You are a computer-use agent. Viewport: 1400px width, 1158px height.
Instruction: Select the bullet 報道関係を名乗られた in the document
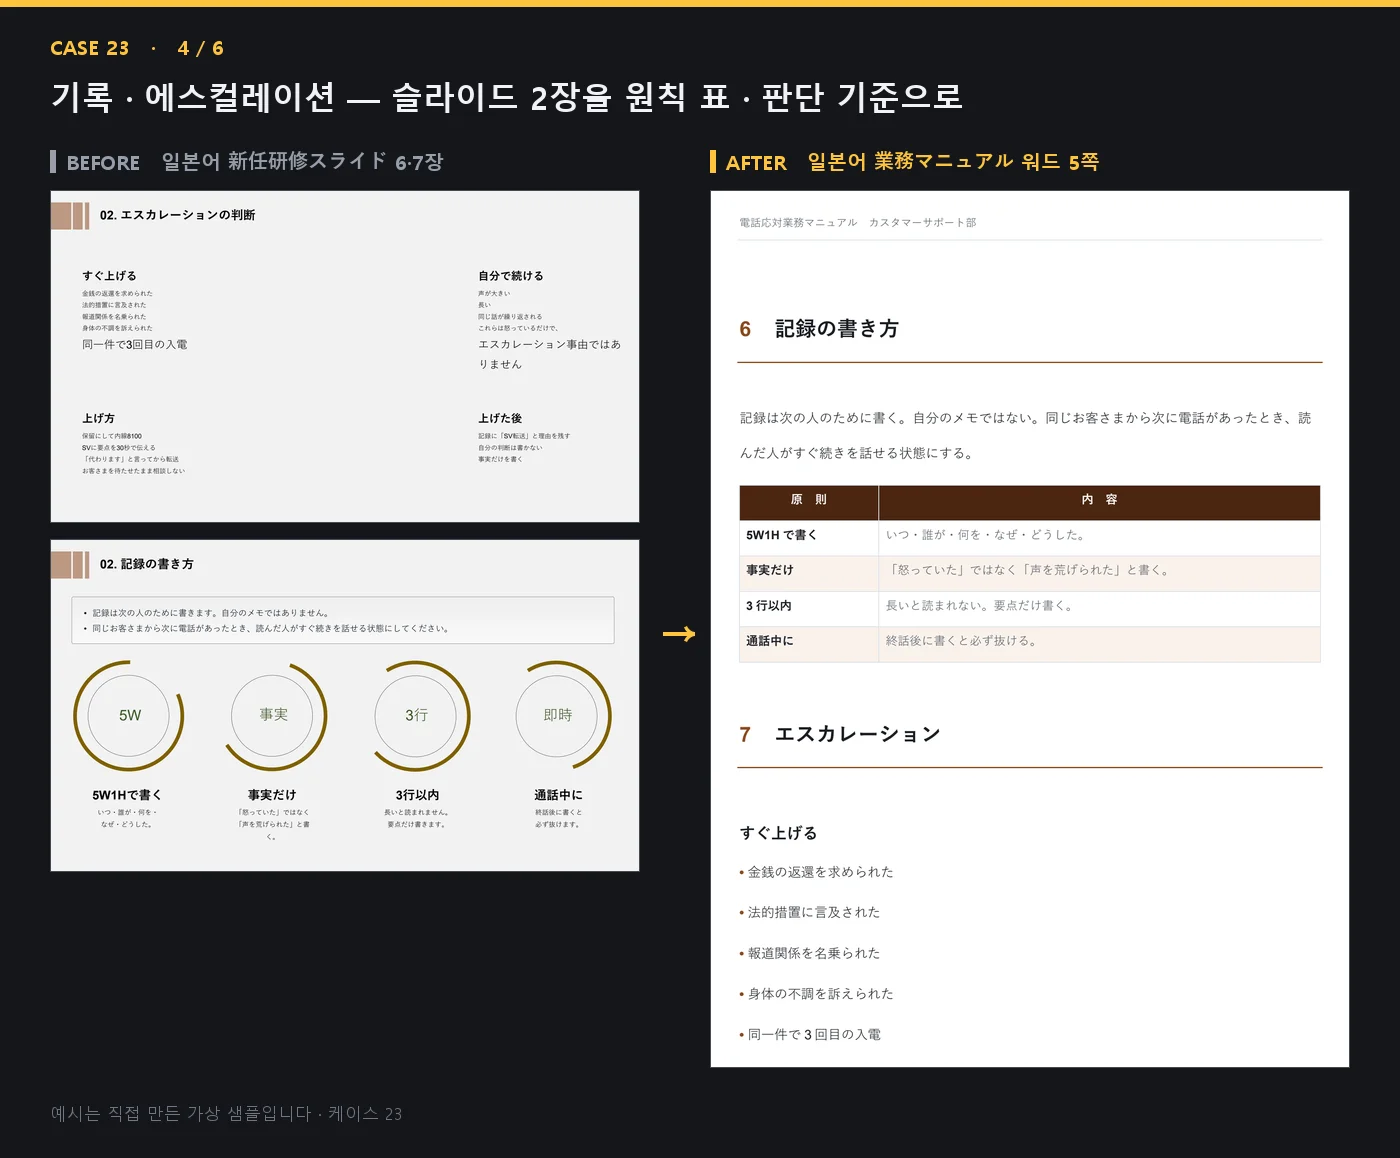pyautogui.click(x=810, y=953)
